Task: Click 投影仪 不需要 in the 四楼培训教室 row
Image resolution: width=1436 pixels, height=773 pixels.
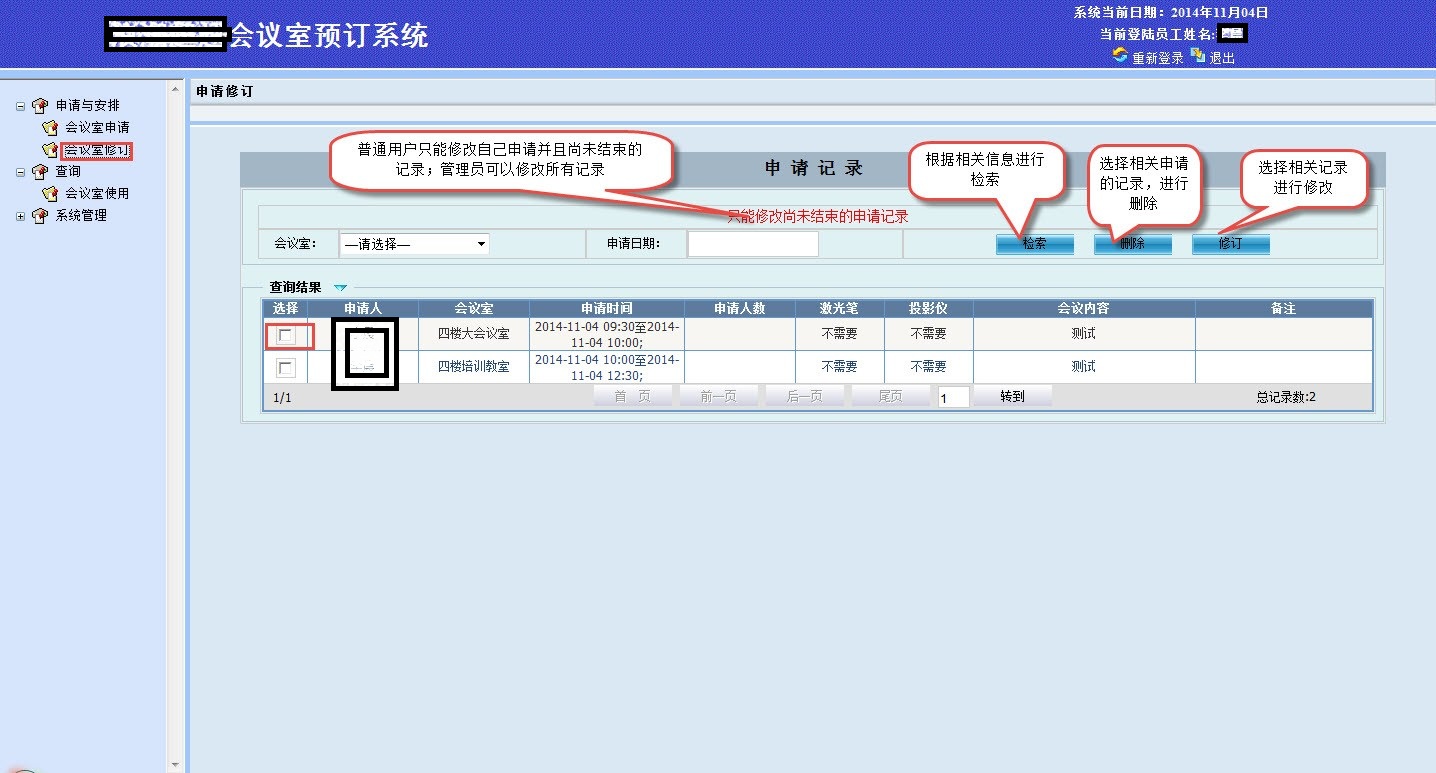Action: pyautogui.click(x=929, y=367)
